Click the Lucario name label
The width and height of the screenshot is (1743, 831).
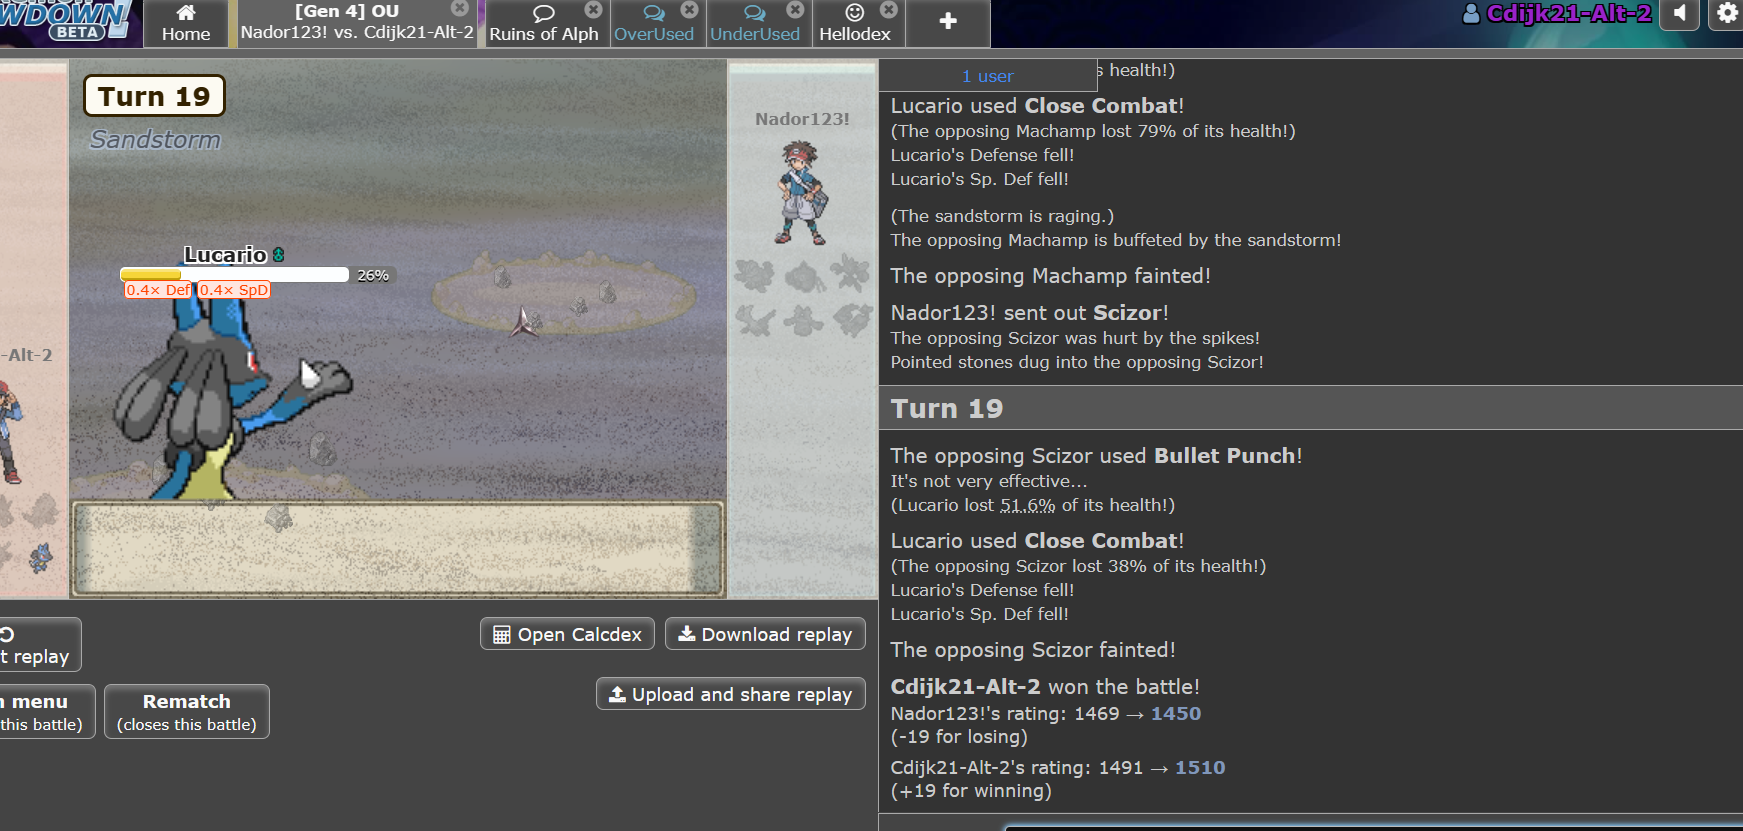pos(225,255)
